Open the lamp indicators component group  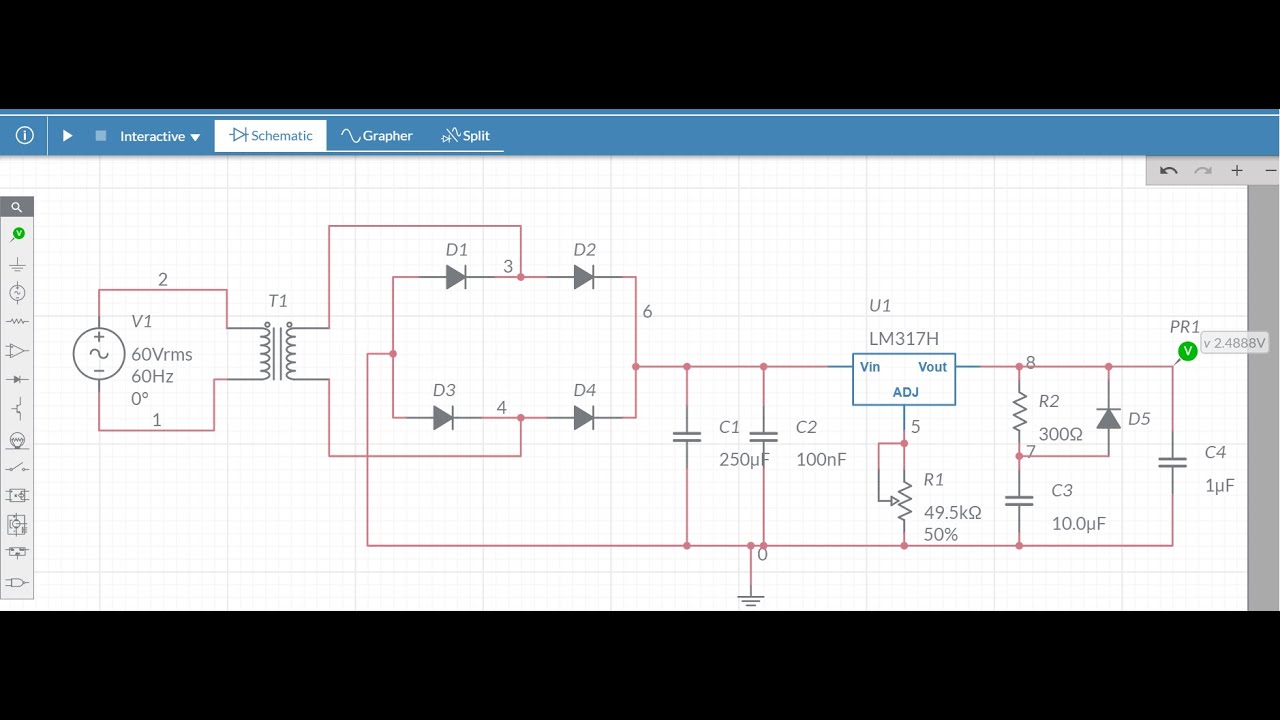click(17, 440)
